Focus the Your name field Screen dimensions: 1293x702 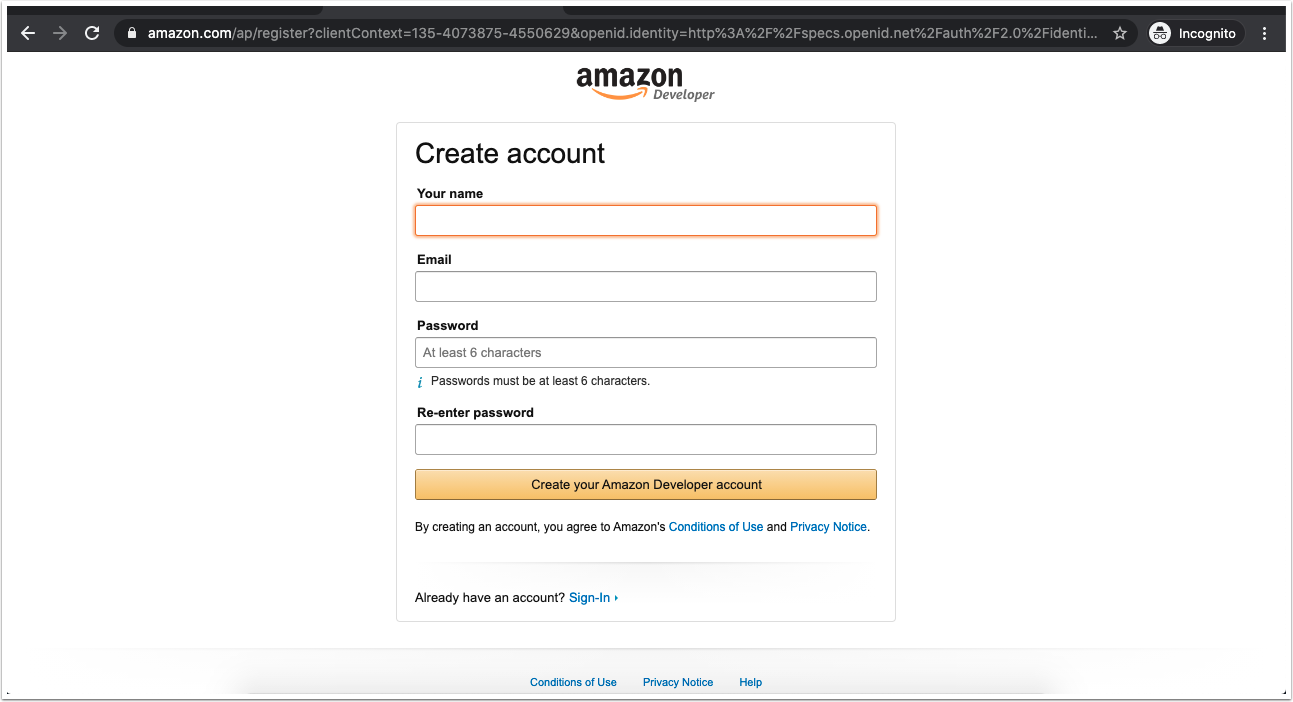pos(646,221)
